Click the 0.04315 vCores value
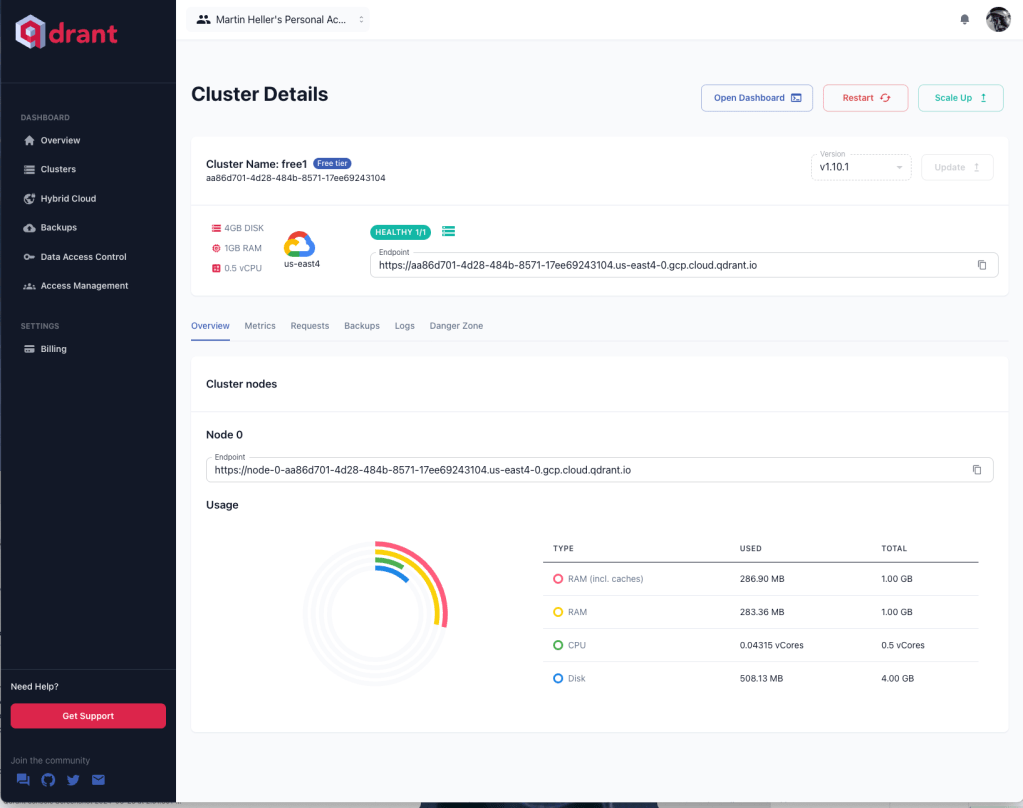The height and width of the screenshot is (808, 1023). click(772, 645)
